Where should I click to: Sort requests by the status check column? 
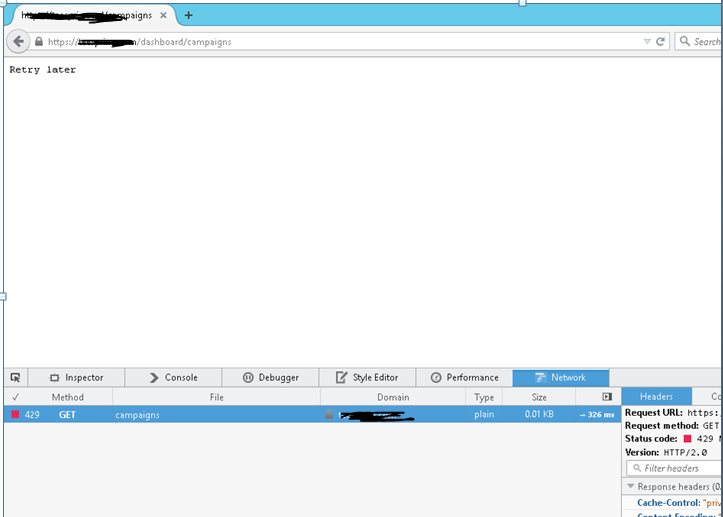[x=15, y=397]
